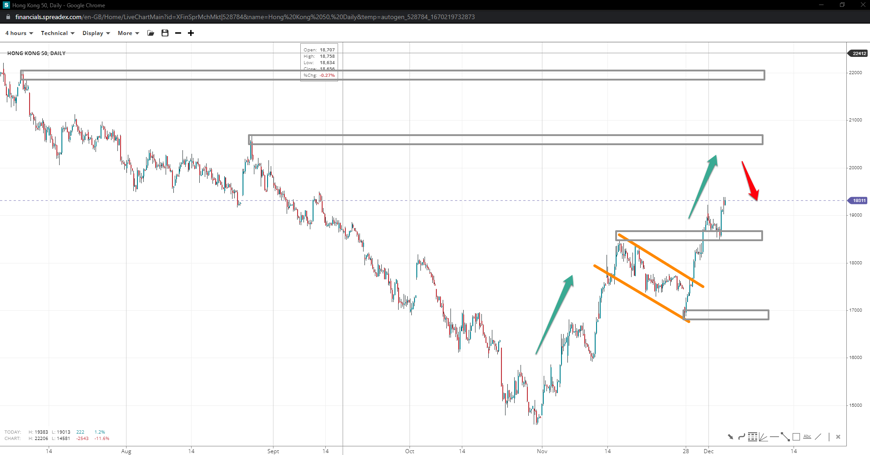Open the Display dropdown menu
Screen dimensions: 870x455
[x=96, y=33]
